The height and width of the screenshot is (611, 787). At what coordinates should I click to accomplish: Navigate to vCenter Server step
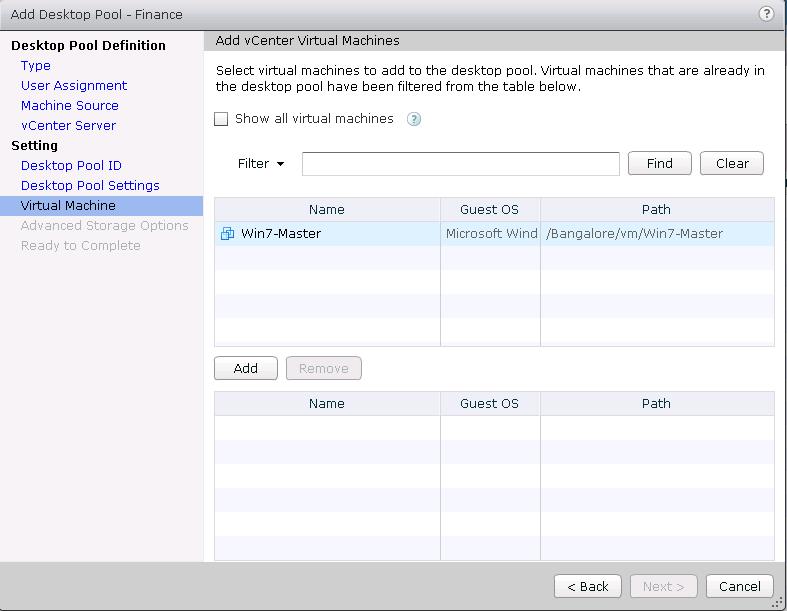click(68, 126)
